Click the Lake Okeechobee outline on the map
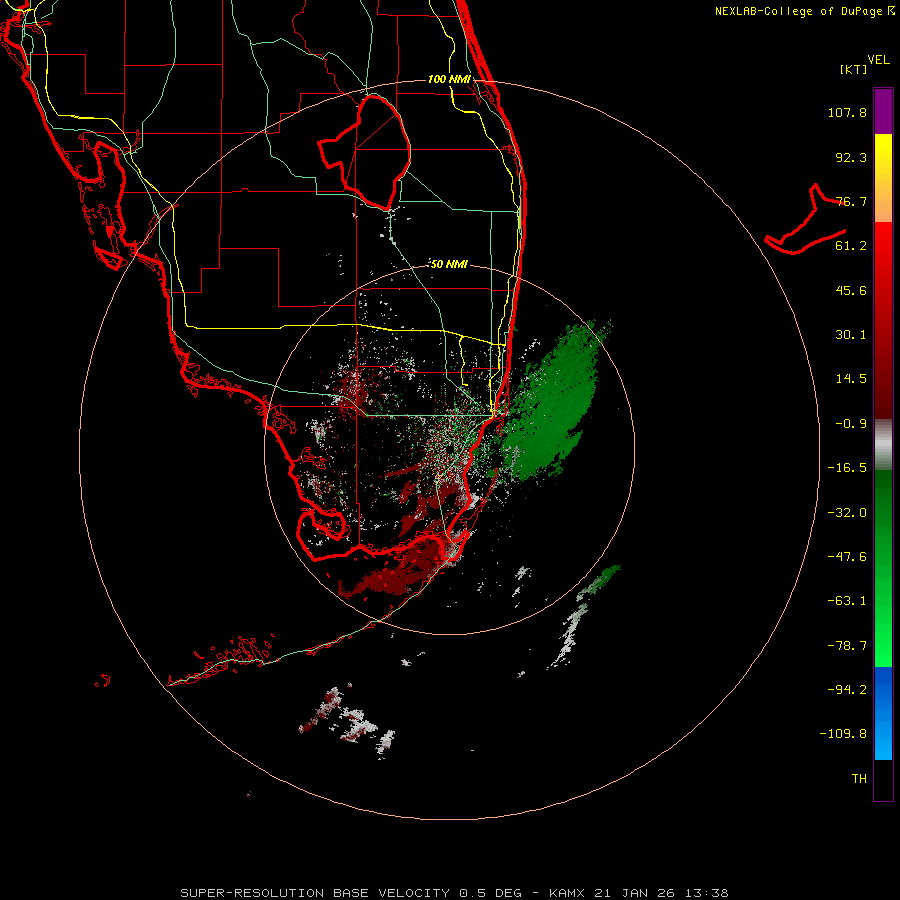Image resolution: width=900 pixels, height=900 pixels. point(365,152)
